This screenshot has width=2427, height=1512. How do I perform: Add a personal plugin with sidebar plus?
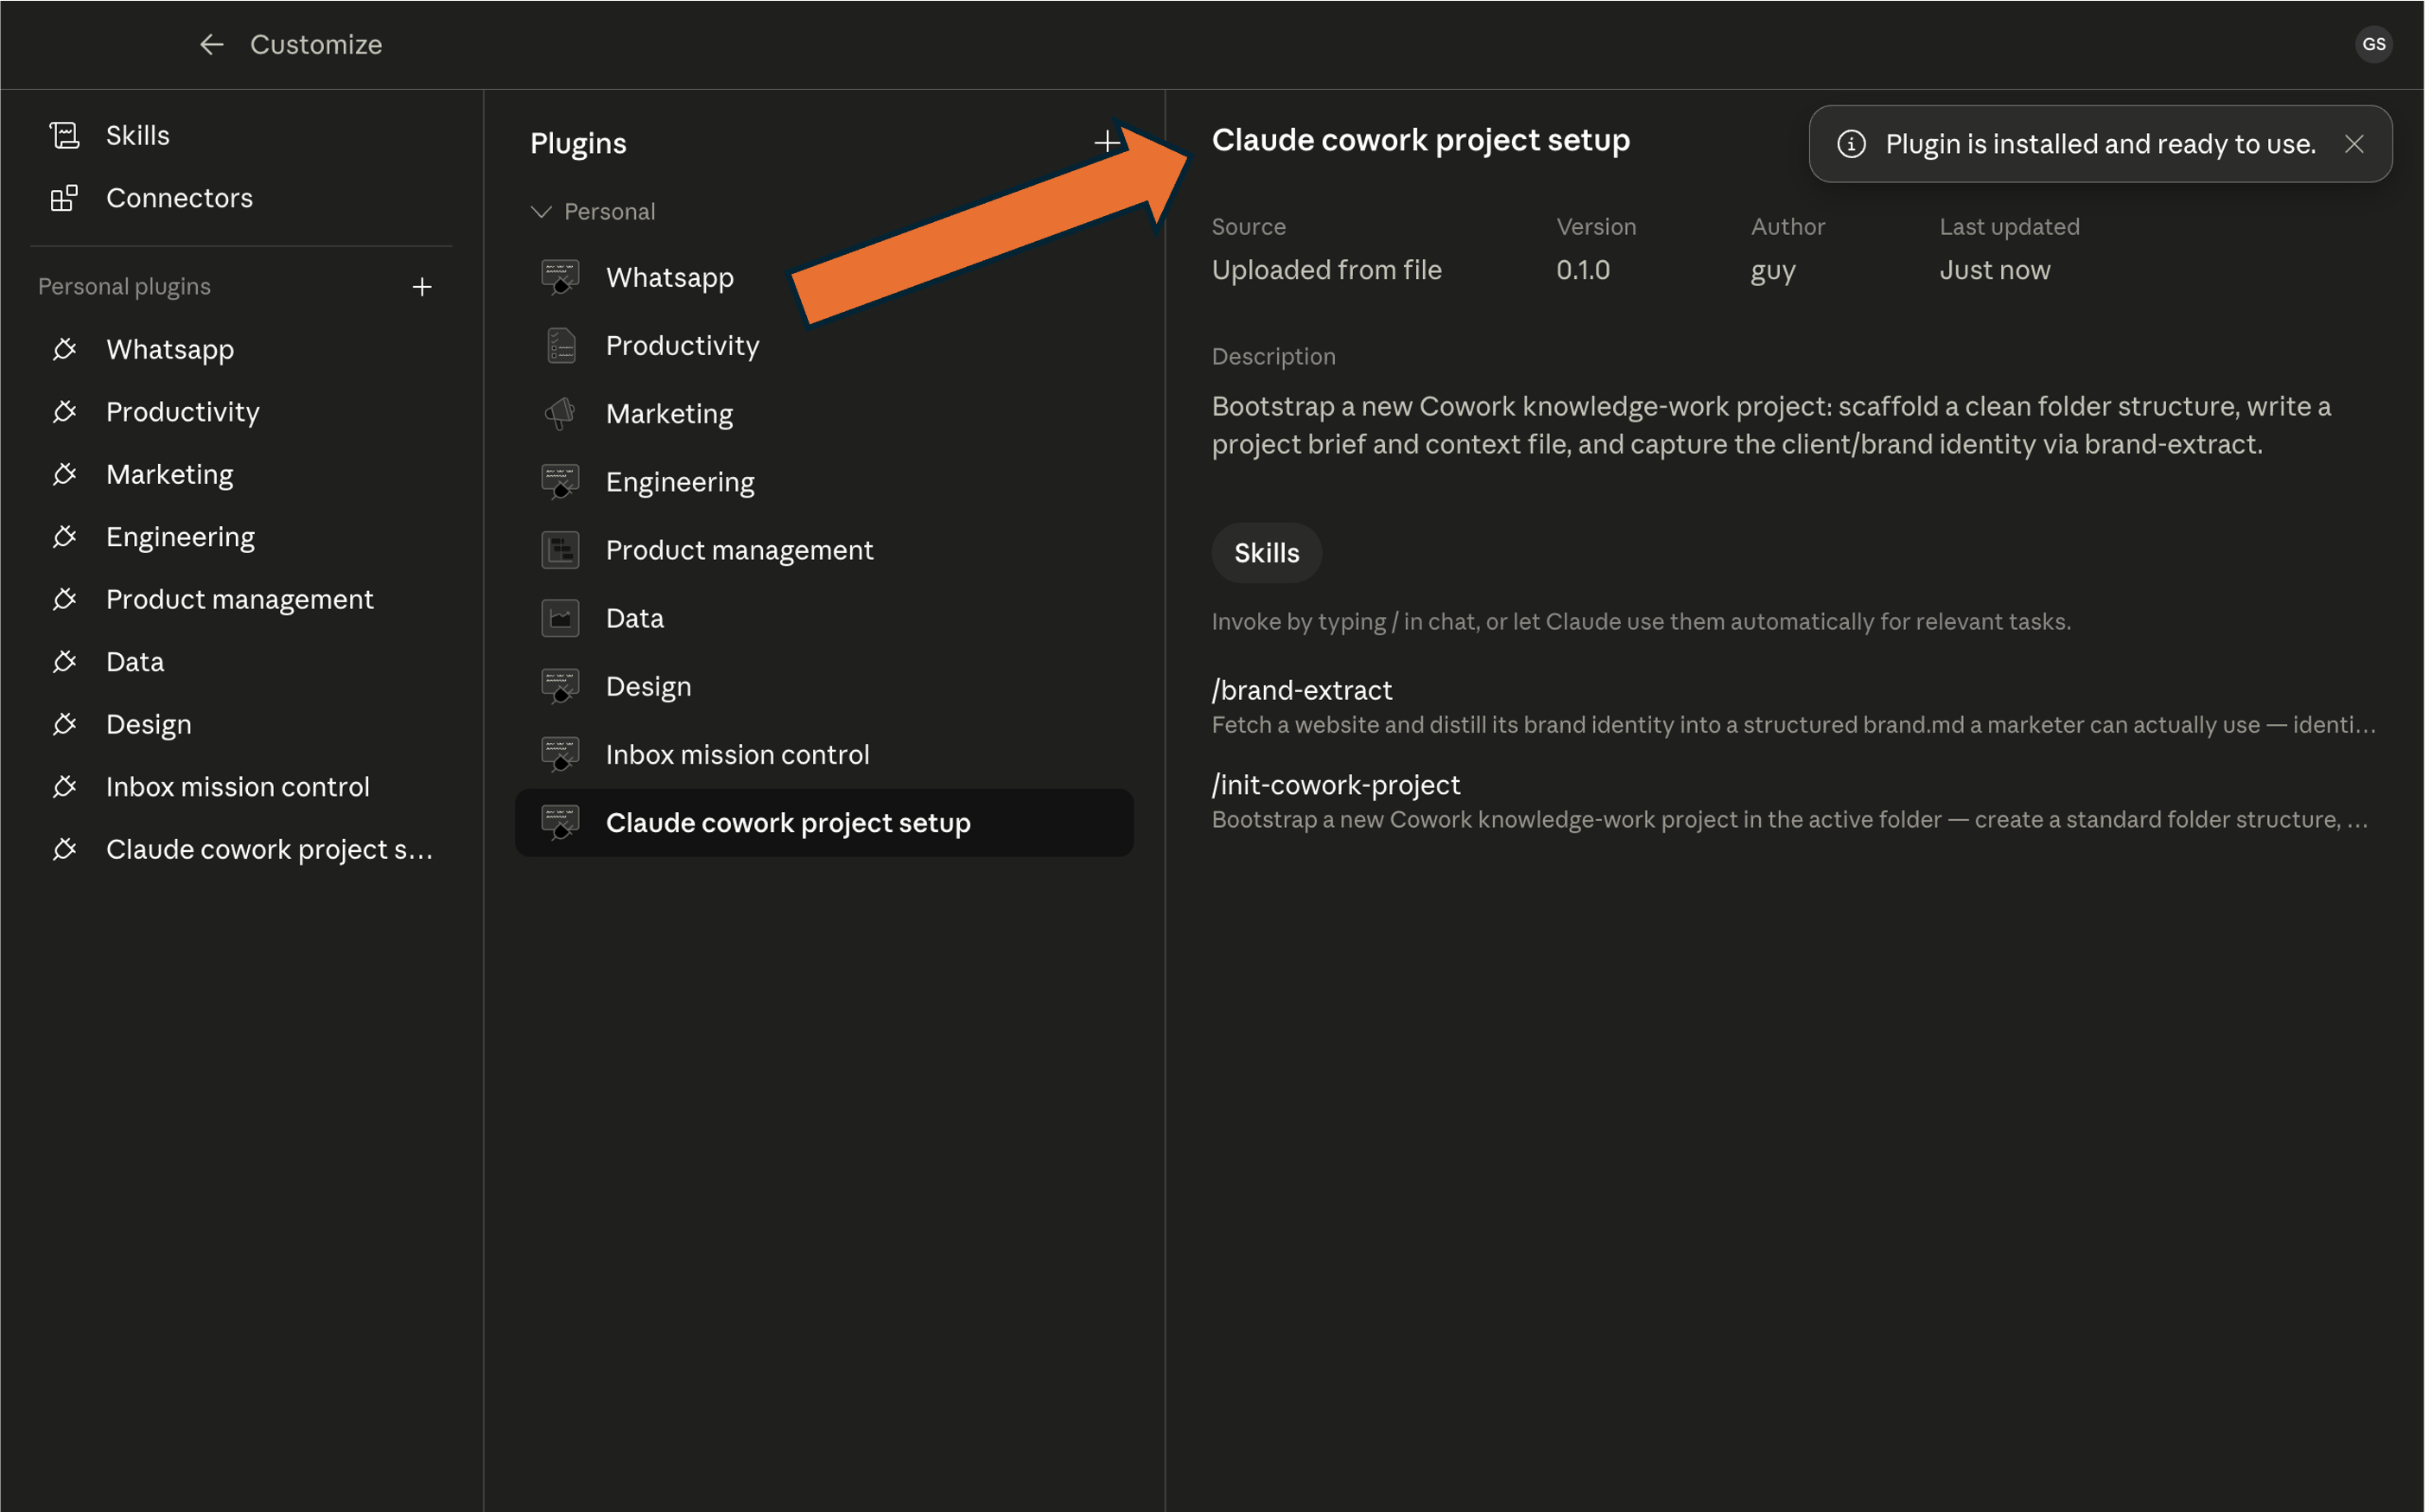click(x=422, y=287)
